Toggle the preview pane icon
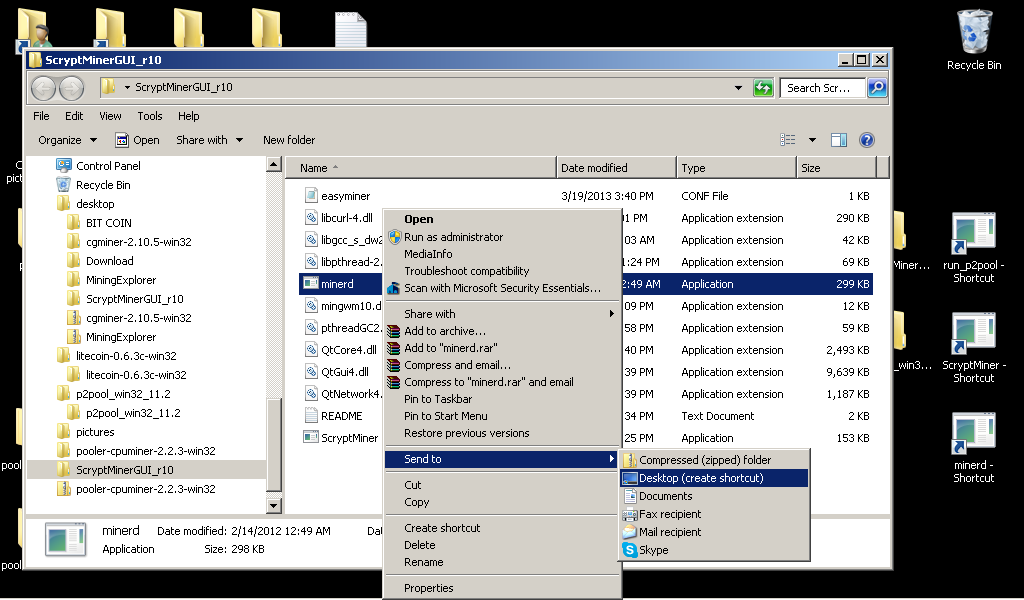Screen dimensions: 1024x600 (839, 140)
